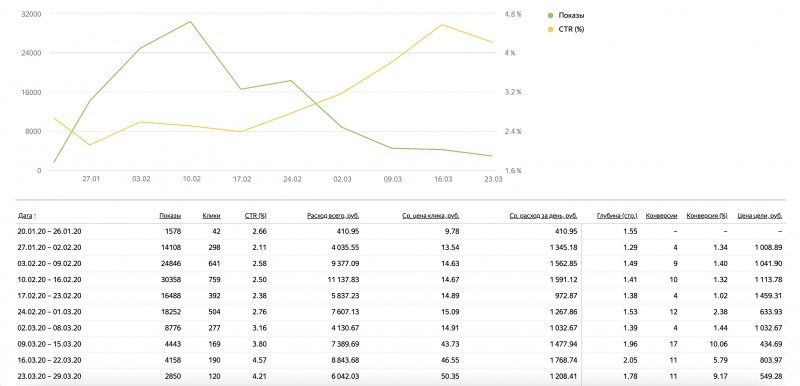The image size is (800, 386).
Task: Sort by the CTR (%) column header
Action: (x=256, y=216)
